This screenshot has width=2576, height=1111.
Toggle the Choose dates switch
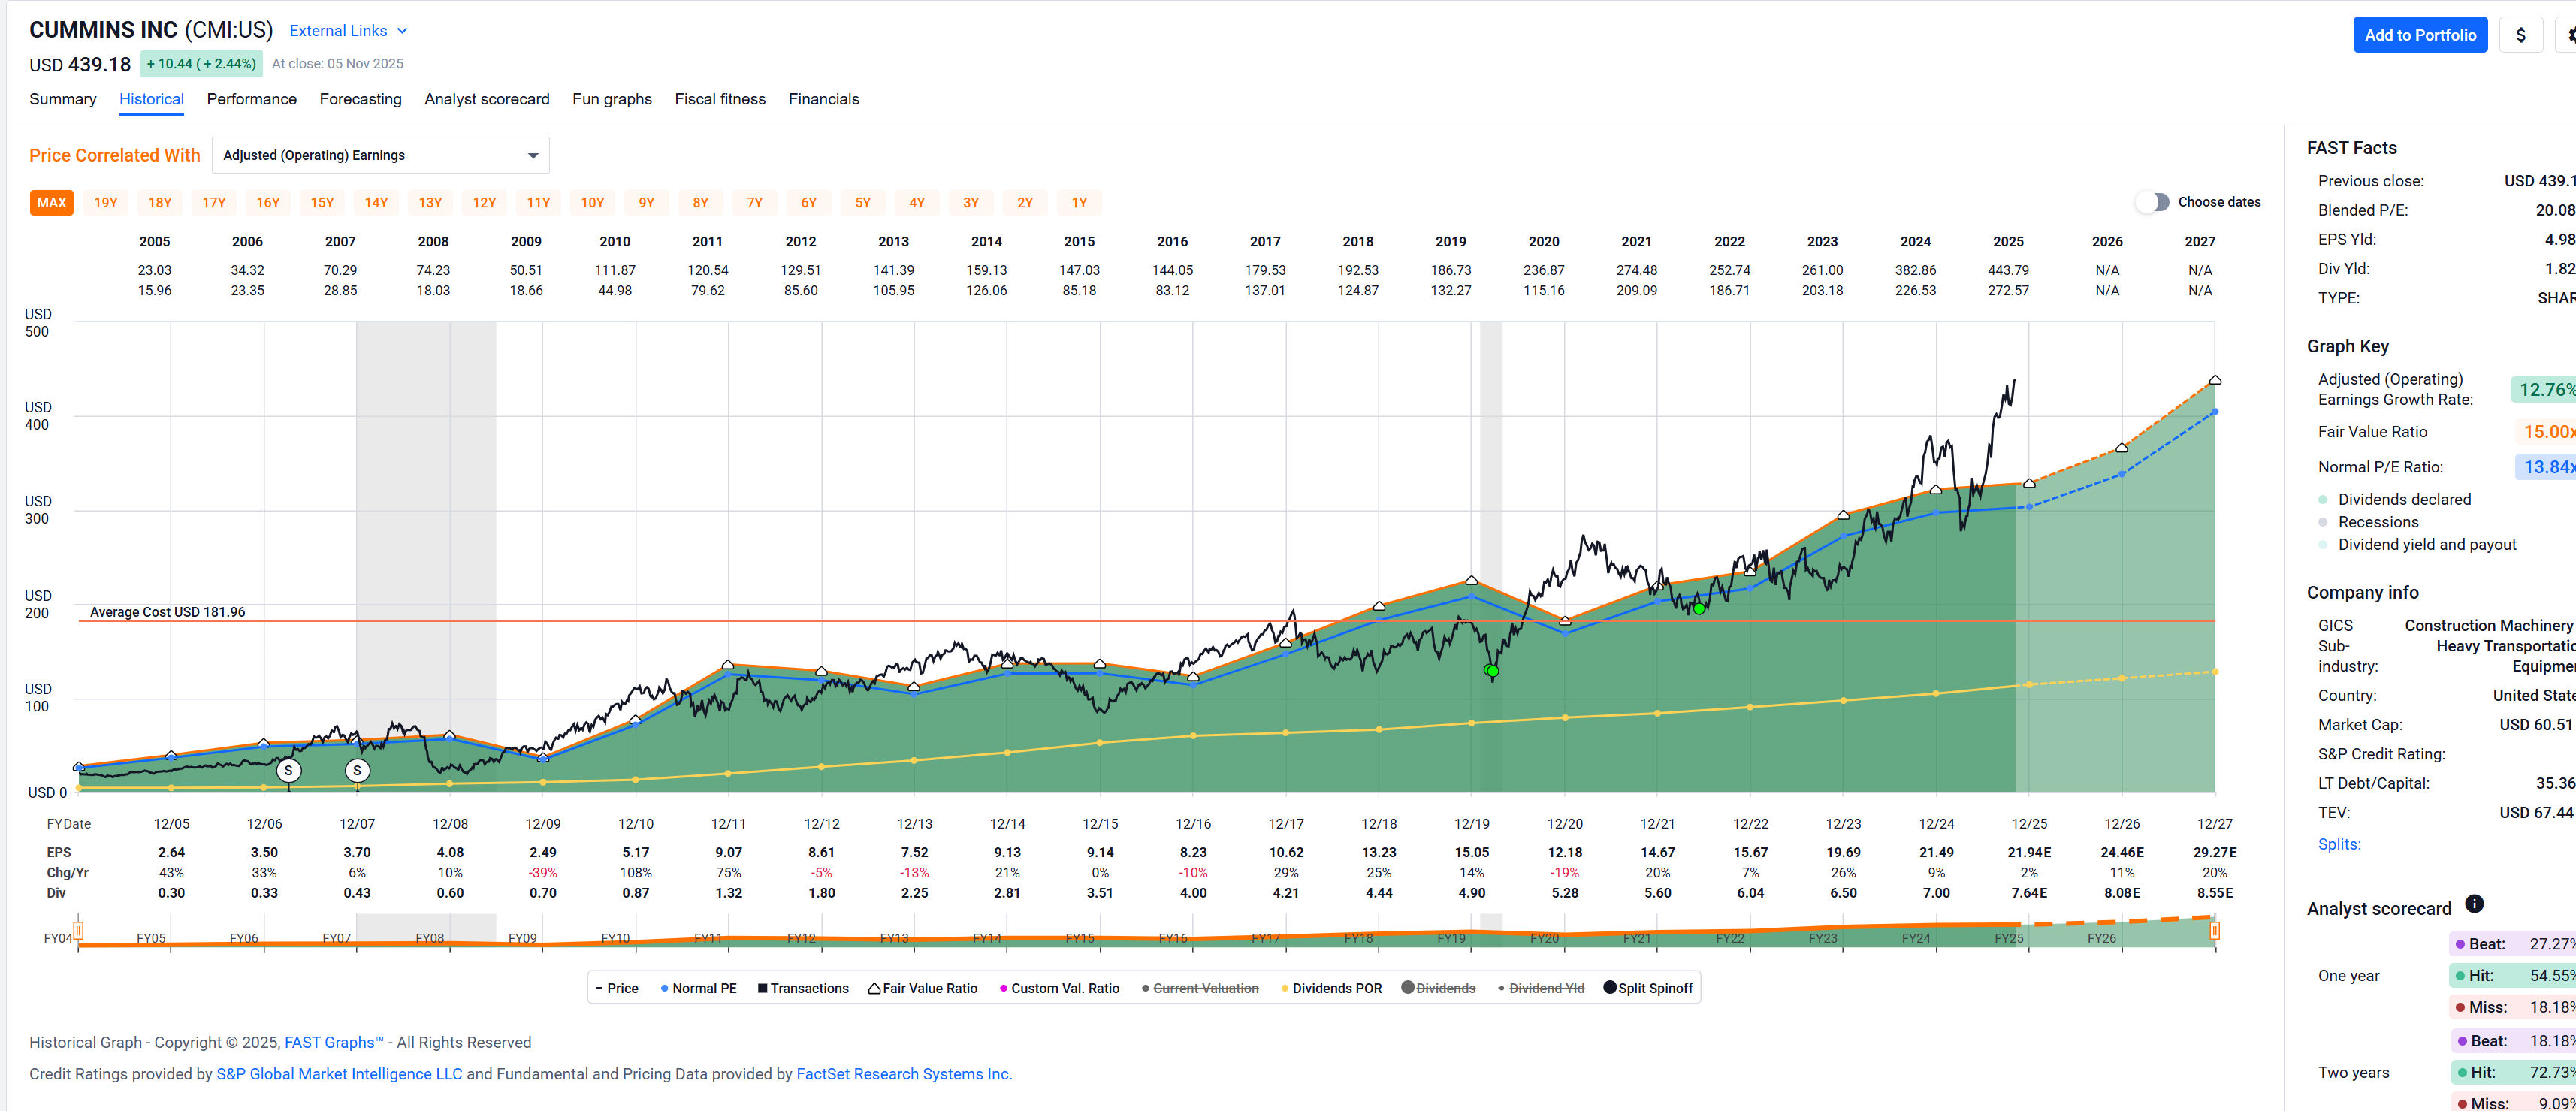click(x=2153, y=202)
